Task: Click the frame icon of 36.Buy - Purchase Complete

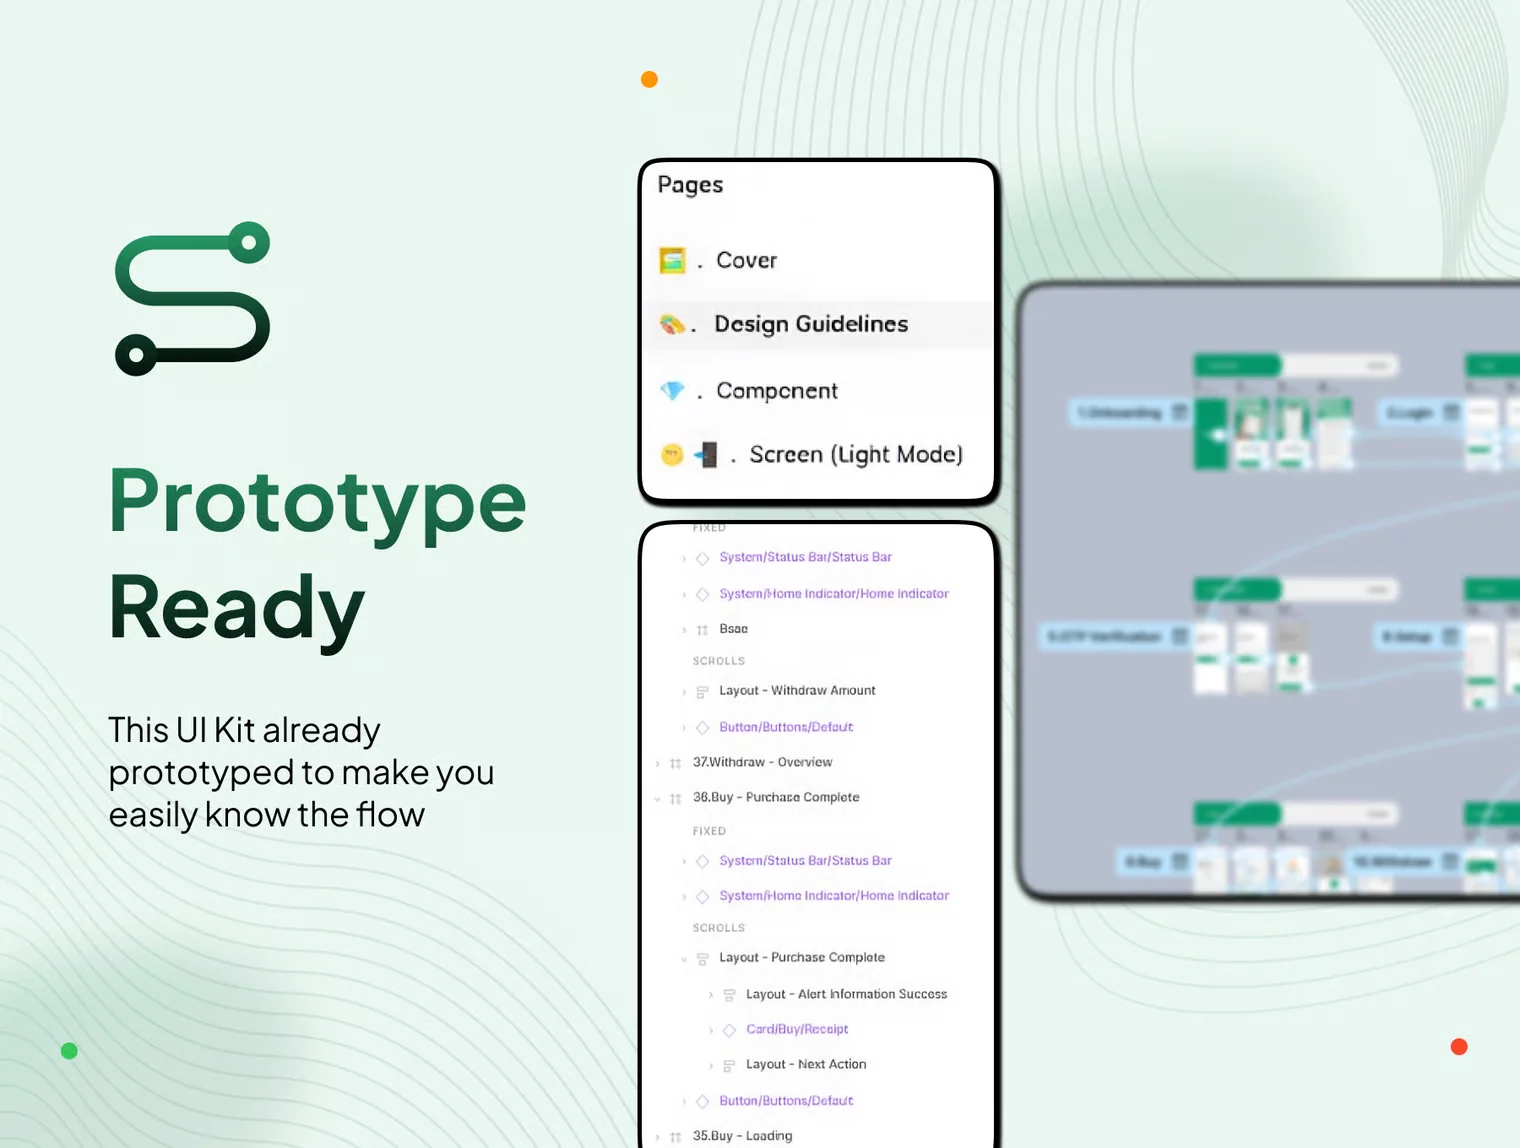Action: pos(675,798)
